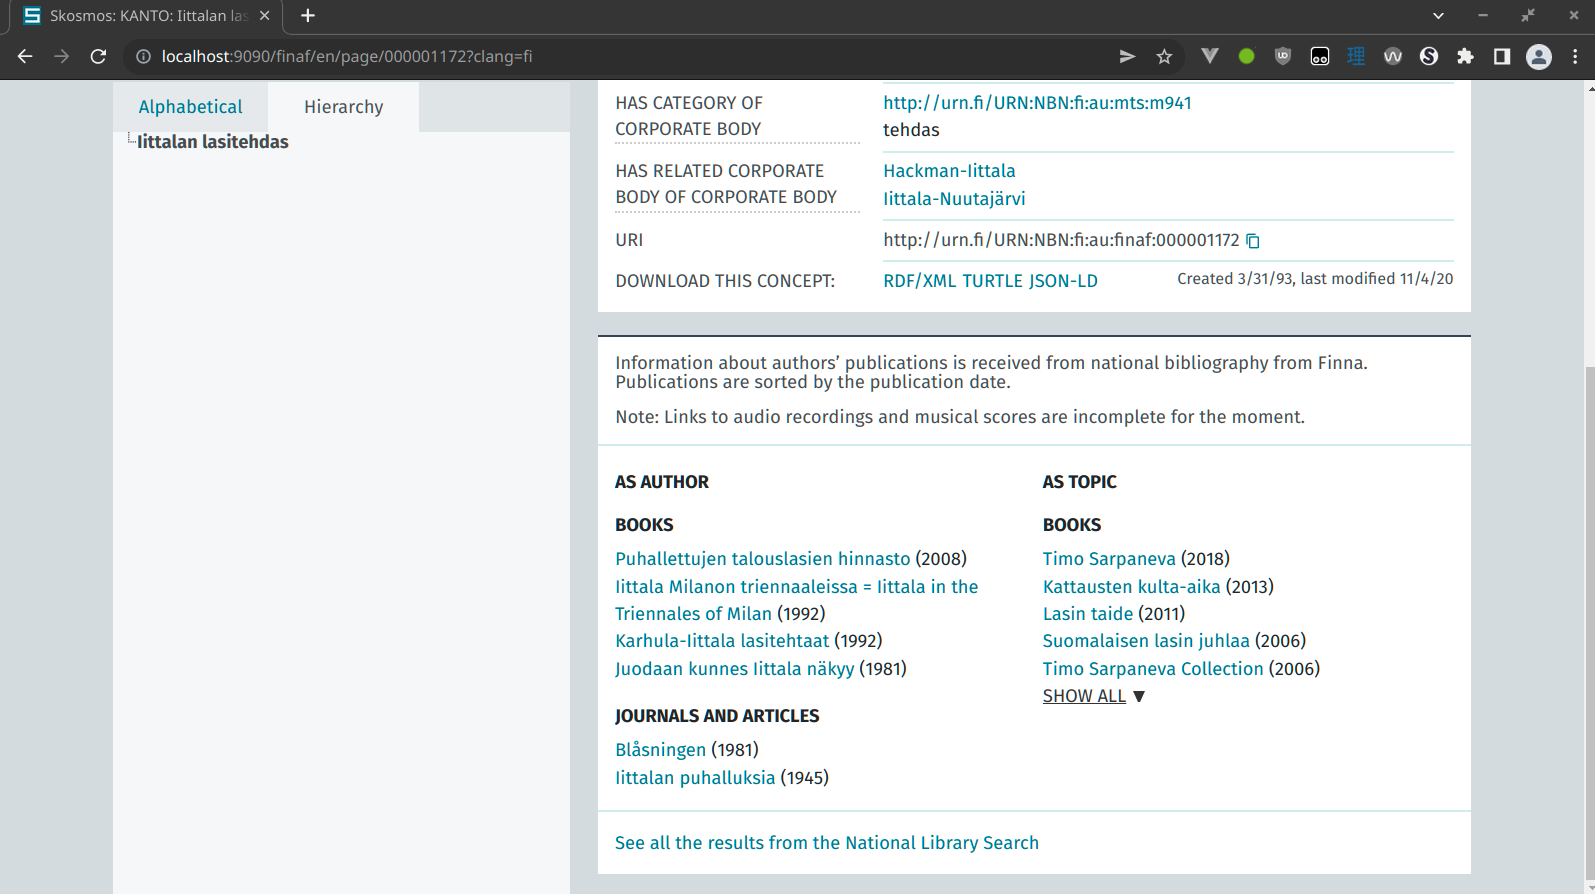Close the Skosmos KANTO tab
This screenshot has width=1595, height=894.
[264, 16]
